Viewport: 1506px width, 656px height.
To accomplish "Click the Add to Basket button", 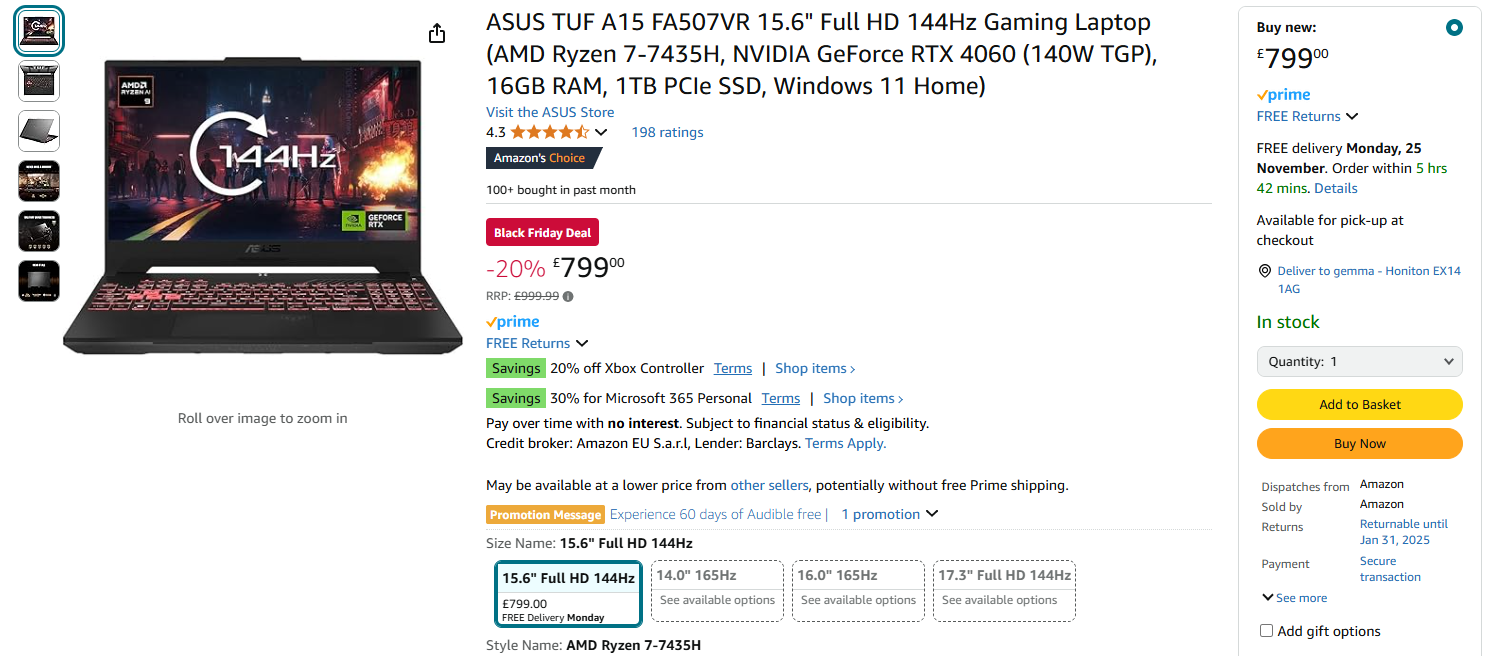I will click(1359, 404).
